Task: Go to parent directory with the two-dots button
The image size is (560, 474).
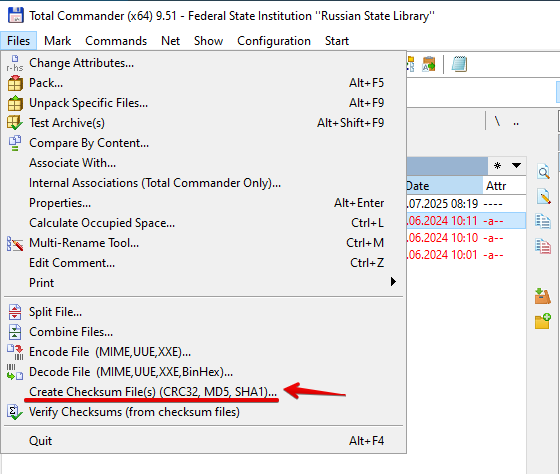Action: (516, 122)
